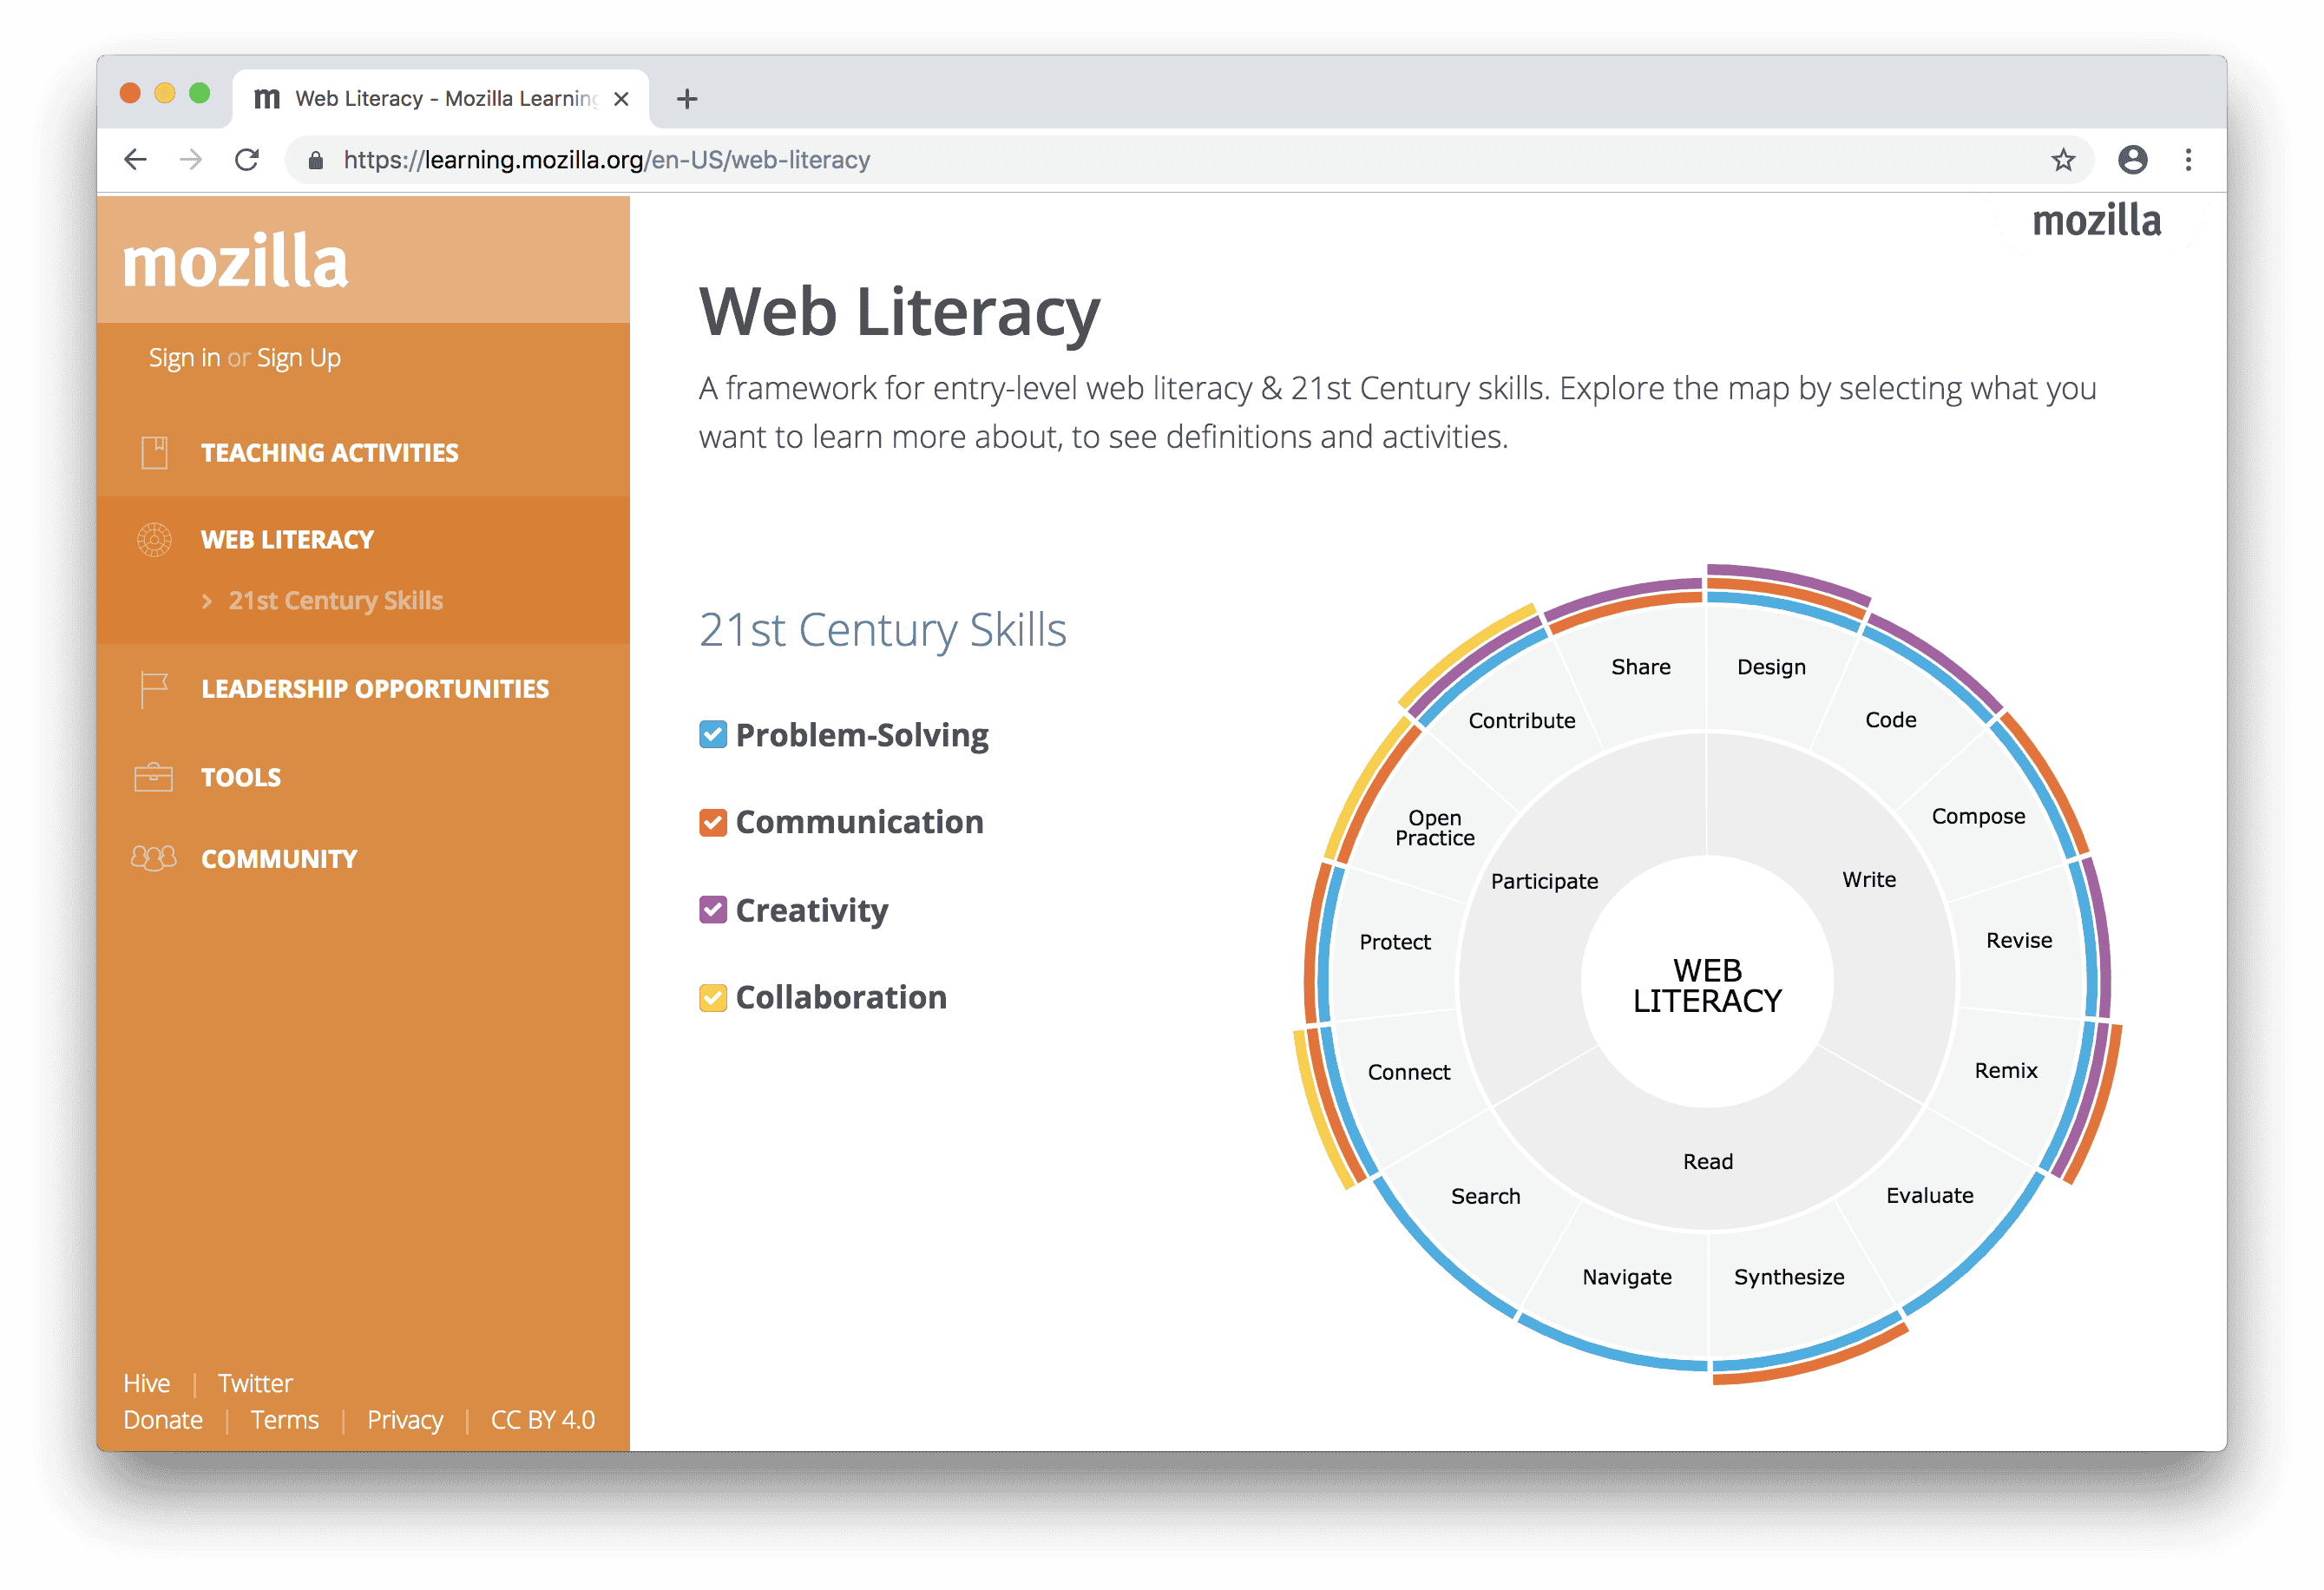
Task: Click the browser forward arrow
Action: (191, 160)
